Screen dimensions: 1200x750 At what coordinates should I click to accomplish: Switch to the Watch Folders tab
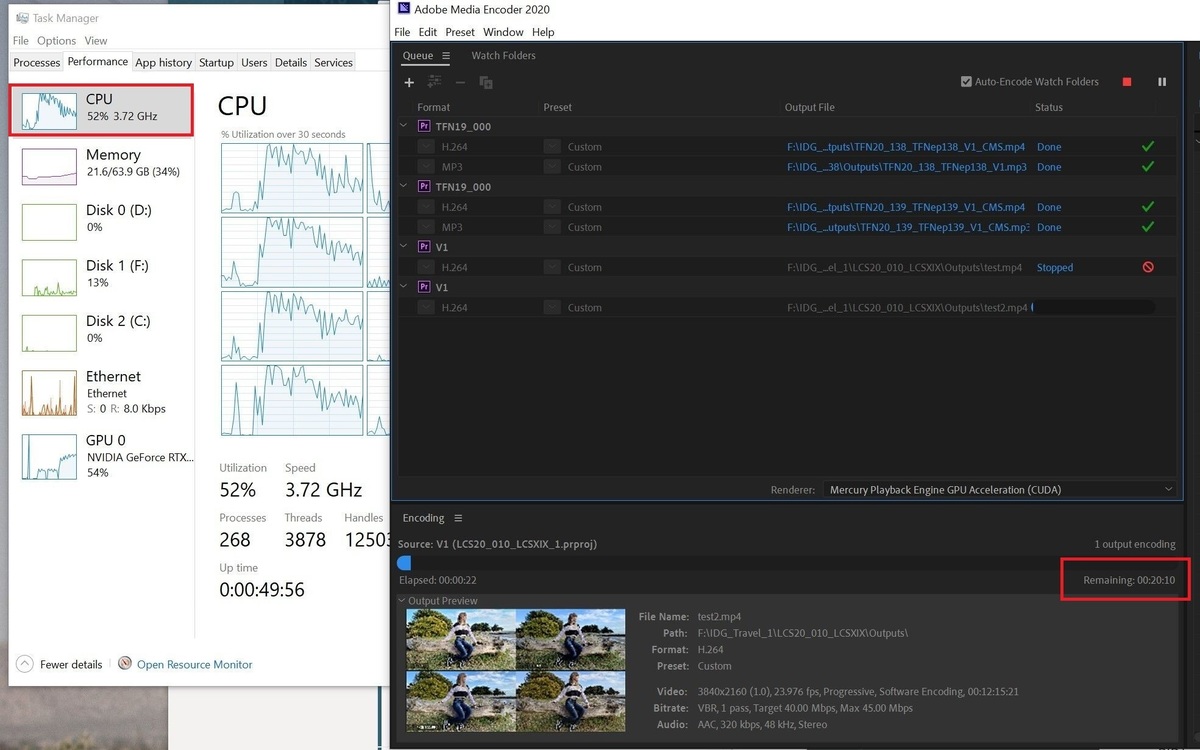pyautogui.click(x=503, y=56)
